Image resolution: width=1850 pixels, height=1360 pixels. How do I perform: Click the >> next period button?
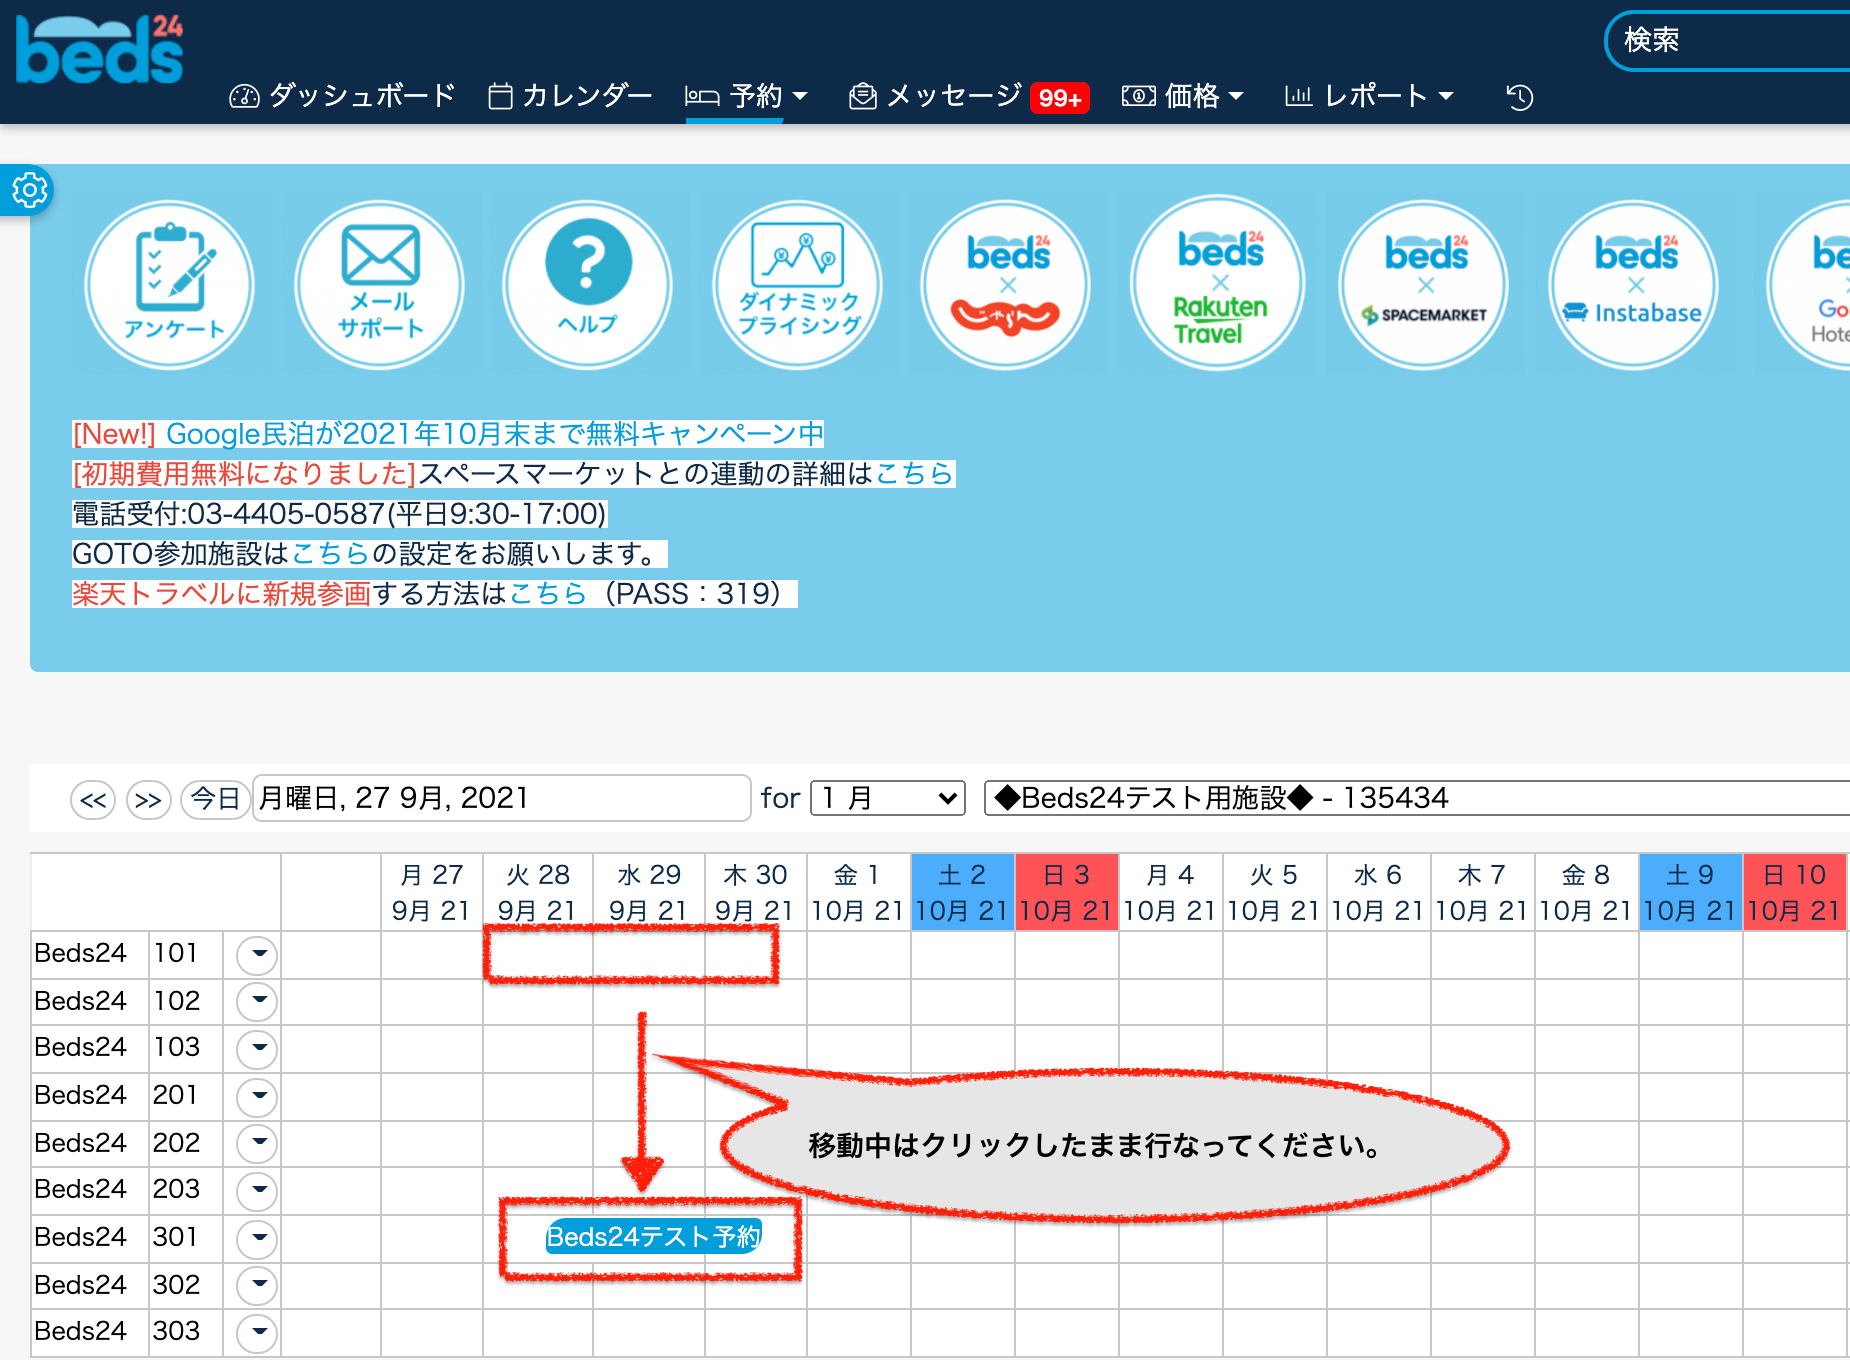tap(148, 800)
